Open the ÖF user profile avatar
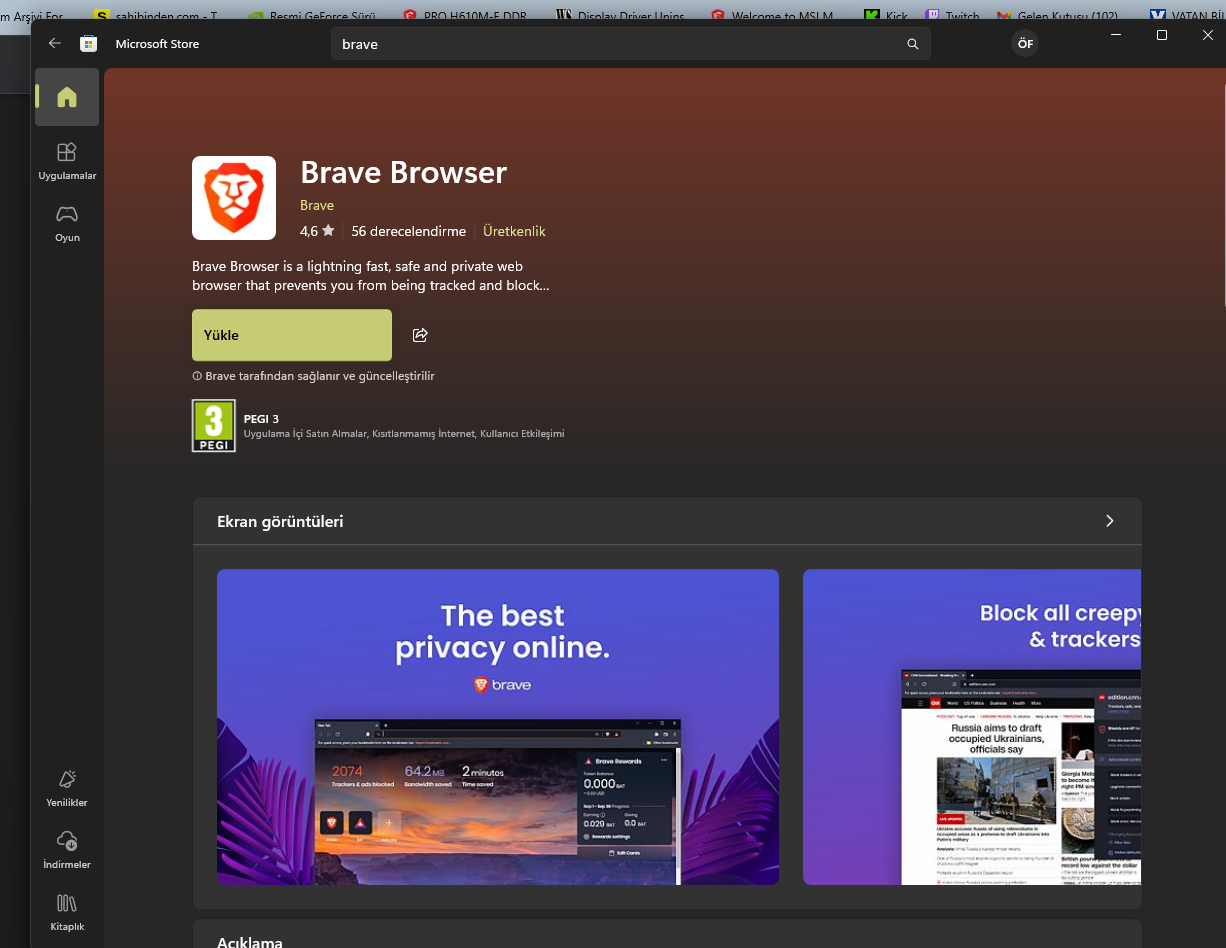Screen dimensions: 1226x948 tap(1025, 44)
